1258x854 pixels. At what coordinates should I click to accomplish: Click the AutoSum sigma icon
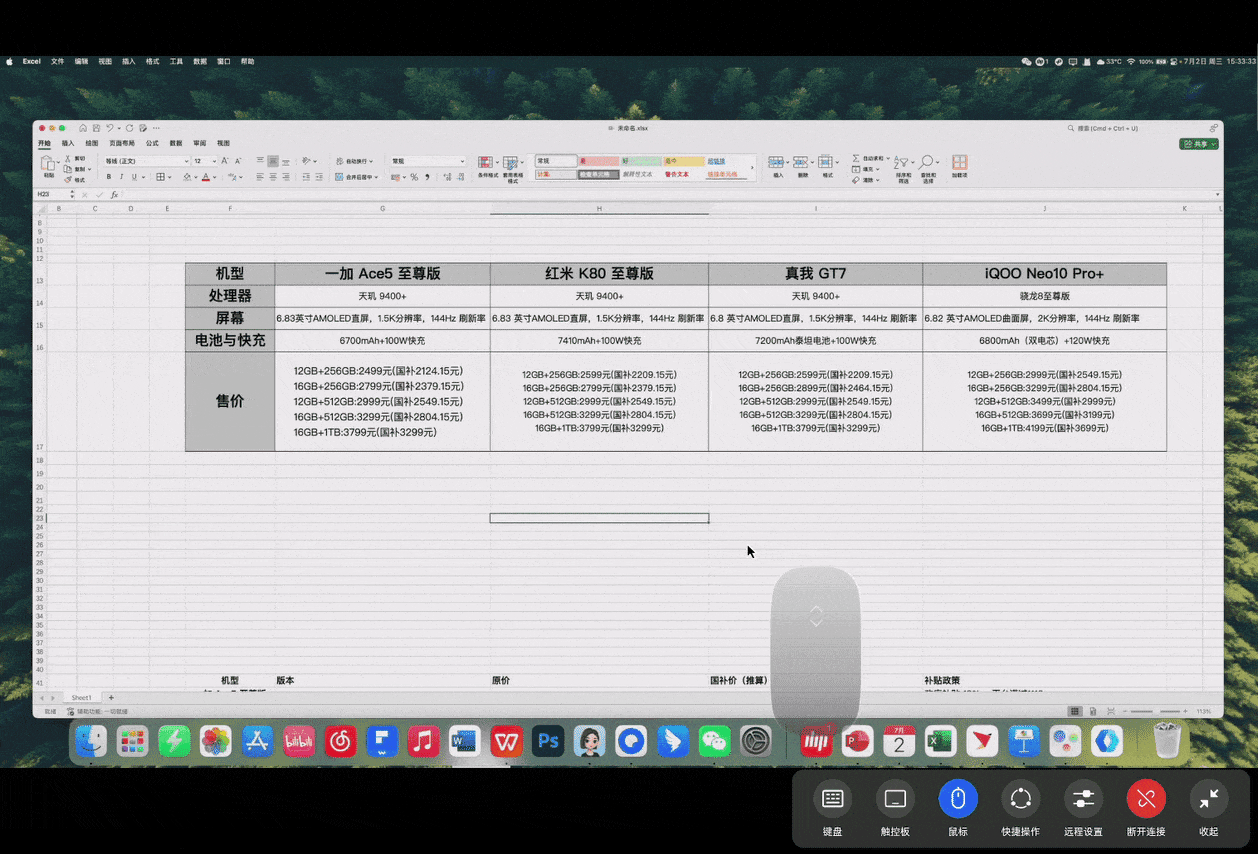857,158
